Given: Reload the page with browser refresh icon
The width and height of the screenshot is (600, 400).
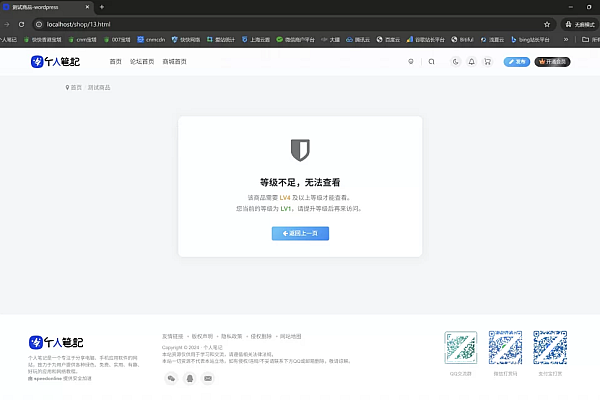Looking at the screenshot, I should 21,24.
